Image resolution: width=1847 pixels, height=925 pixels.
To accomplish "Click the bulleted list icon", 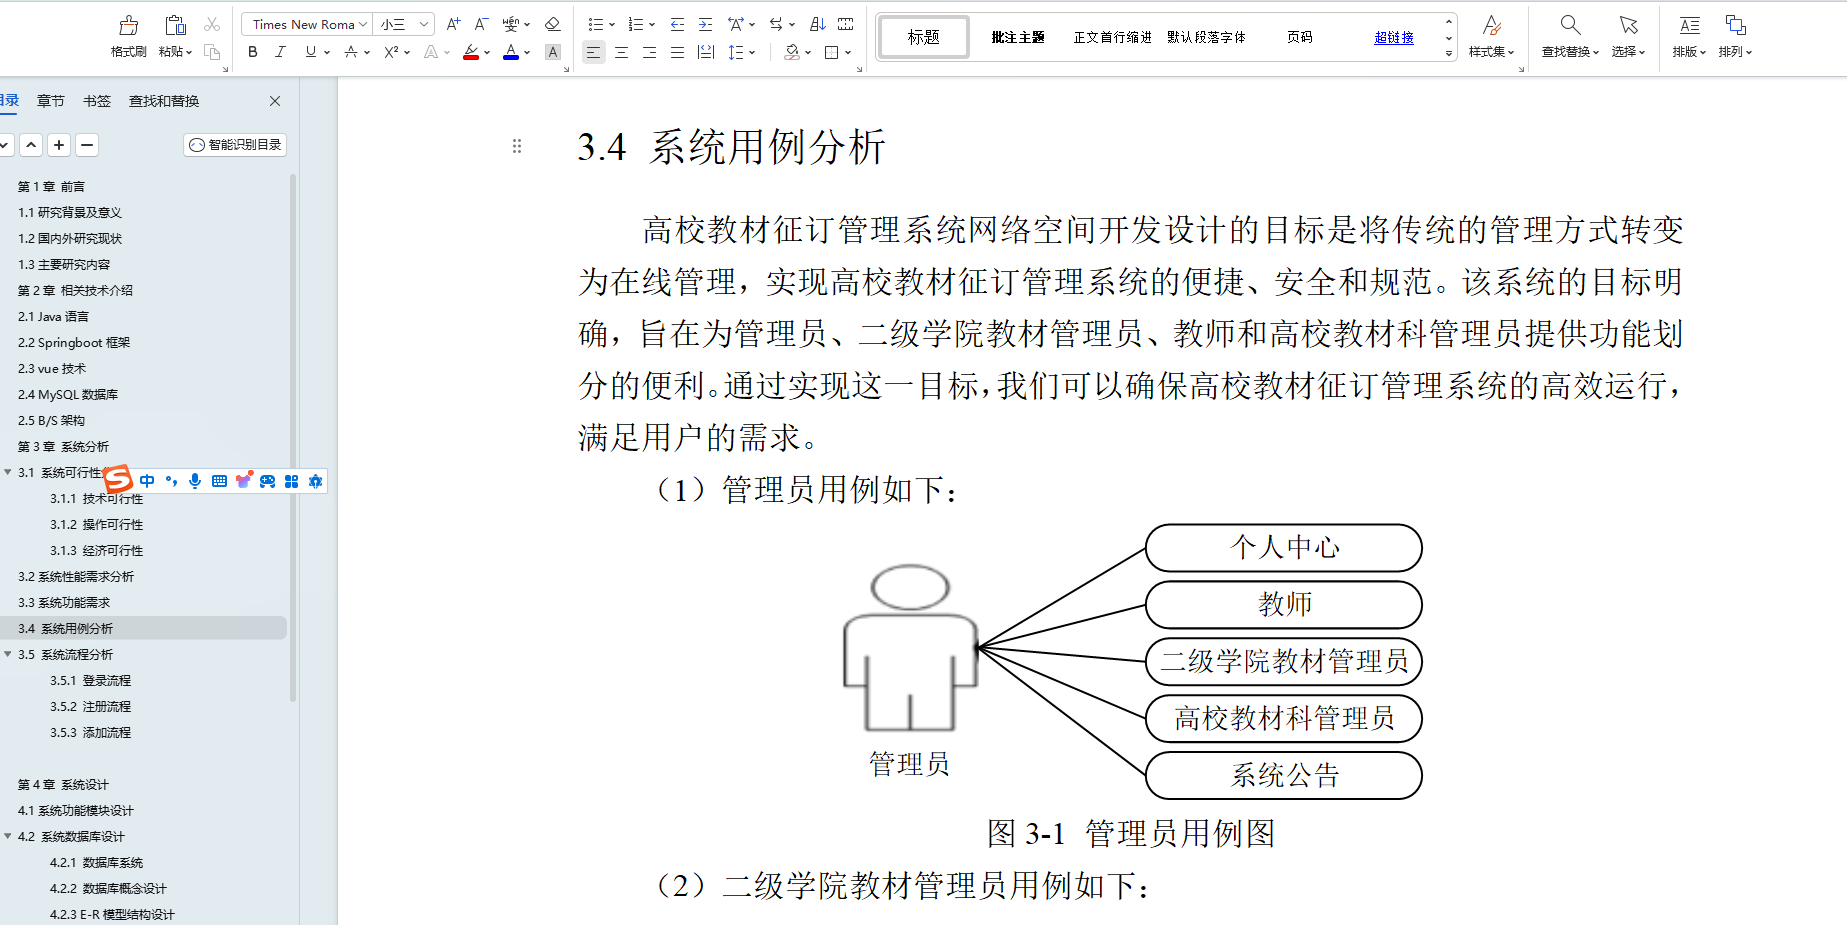I will (x=595, y=23).
